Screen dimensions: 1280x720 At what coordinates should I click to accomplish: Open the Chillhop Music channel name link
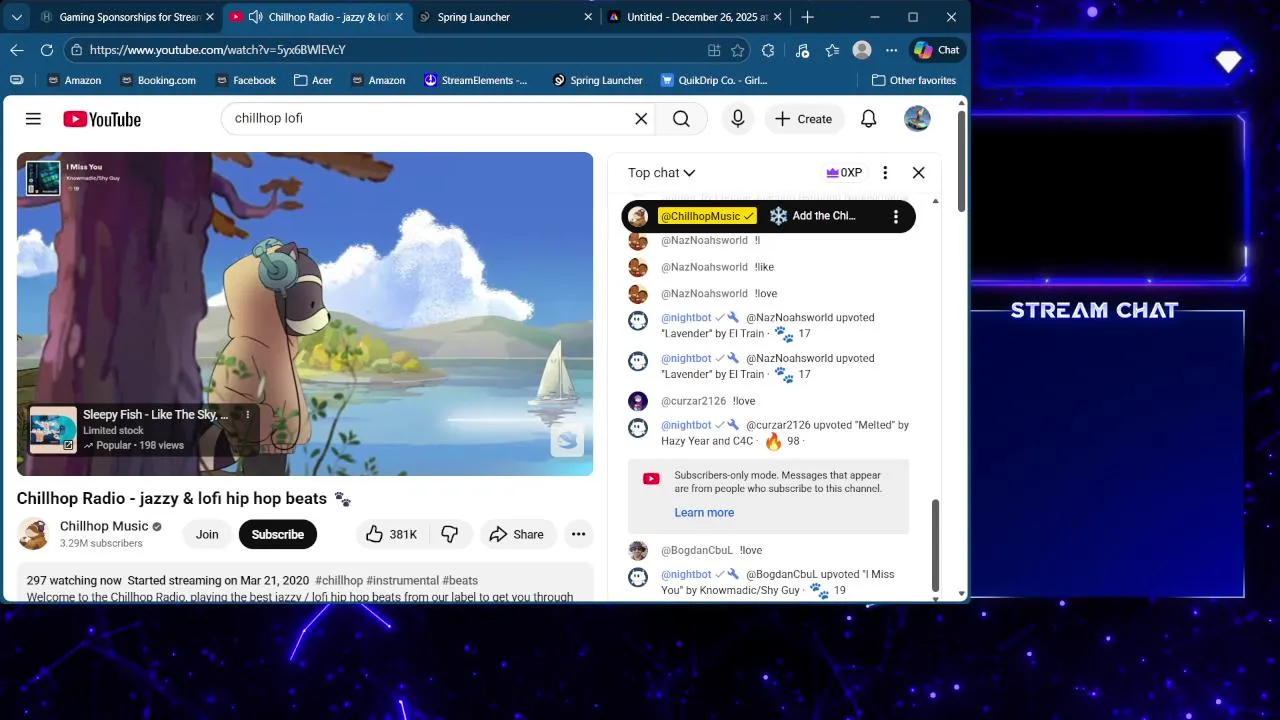point(104,526)
